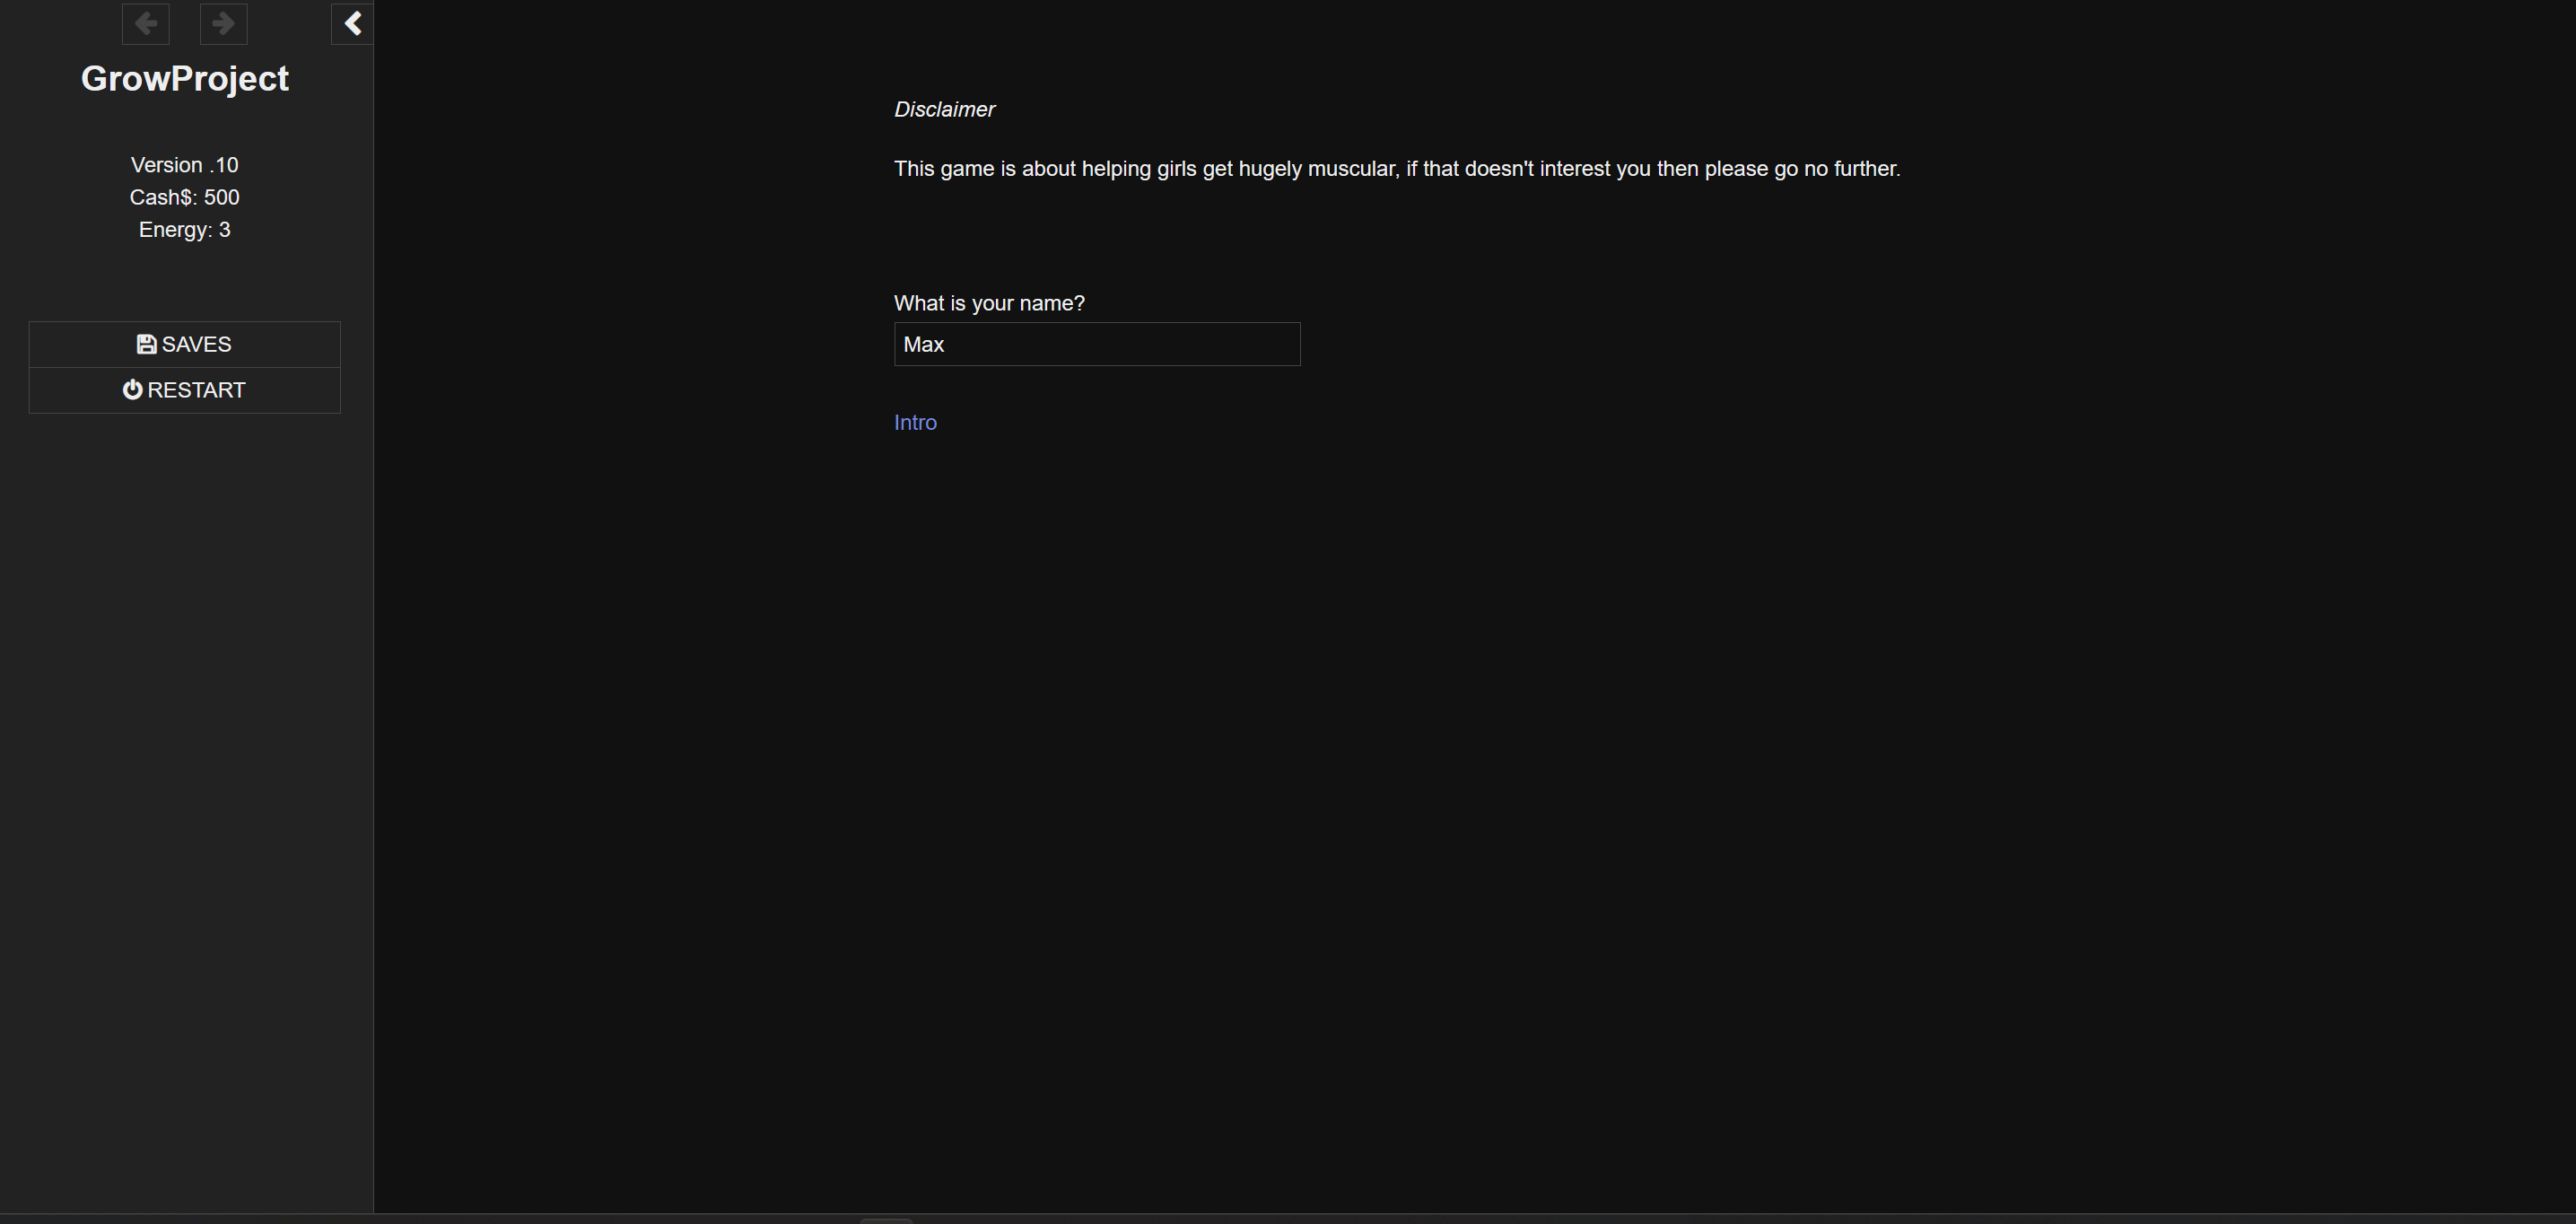Click the forward history arrow
2576x1224 pixels.
(x=224, y=24)
